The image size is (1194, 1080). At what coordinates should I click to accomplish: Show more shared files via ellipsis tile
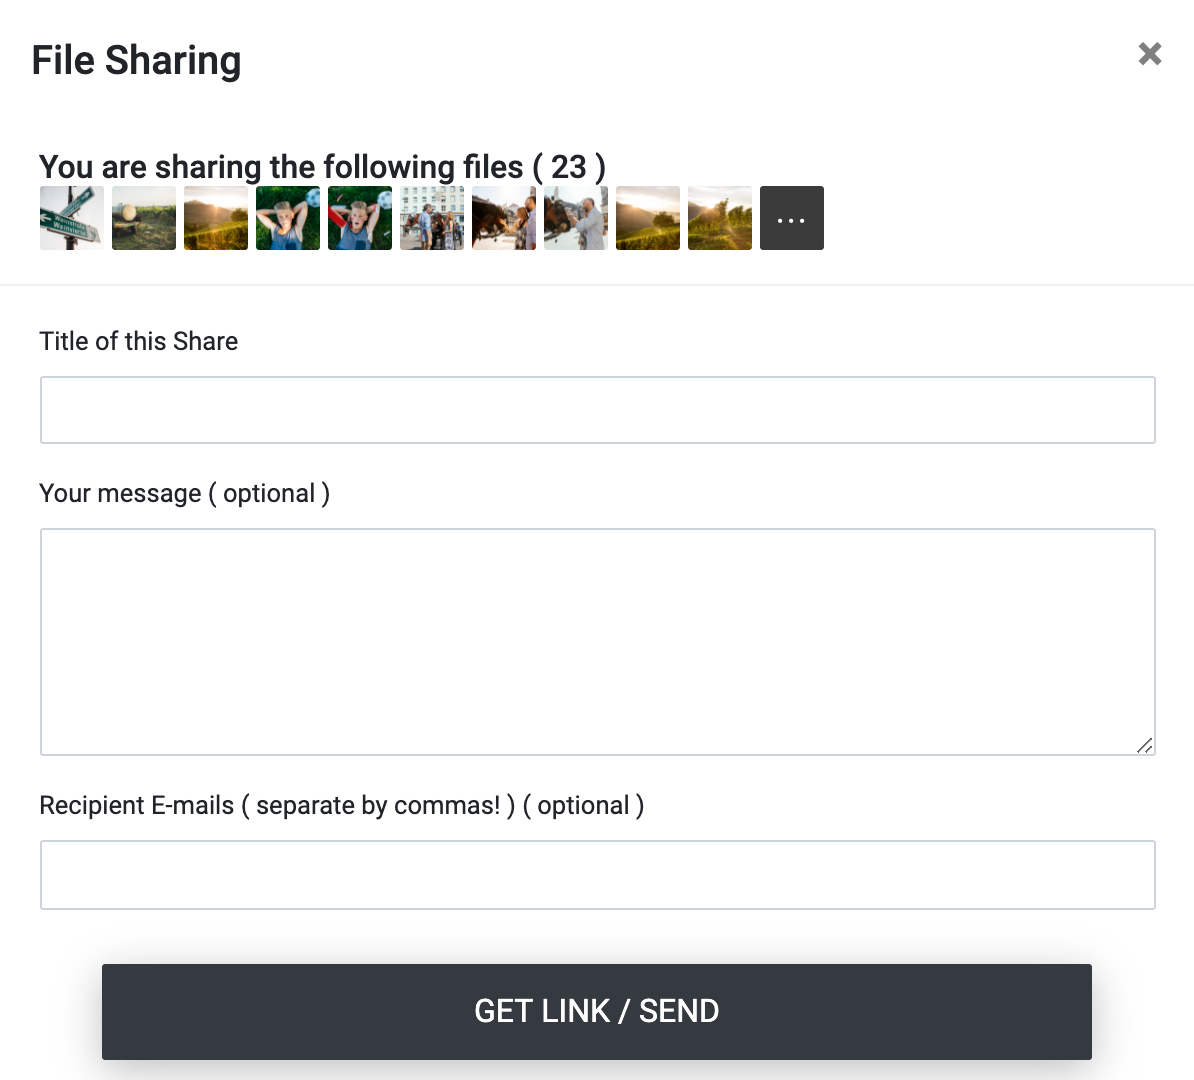(x=792, y=218)
